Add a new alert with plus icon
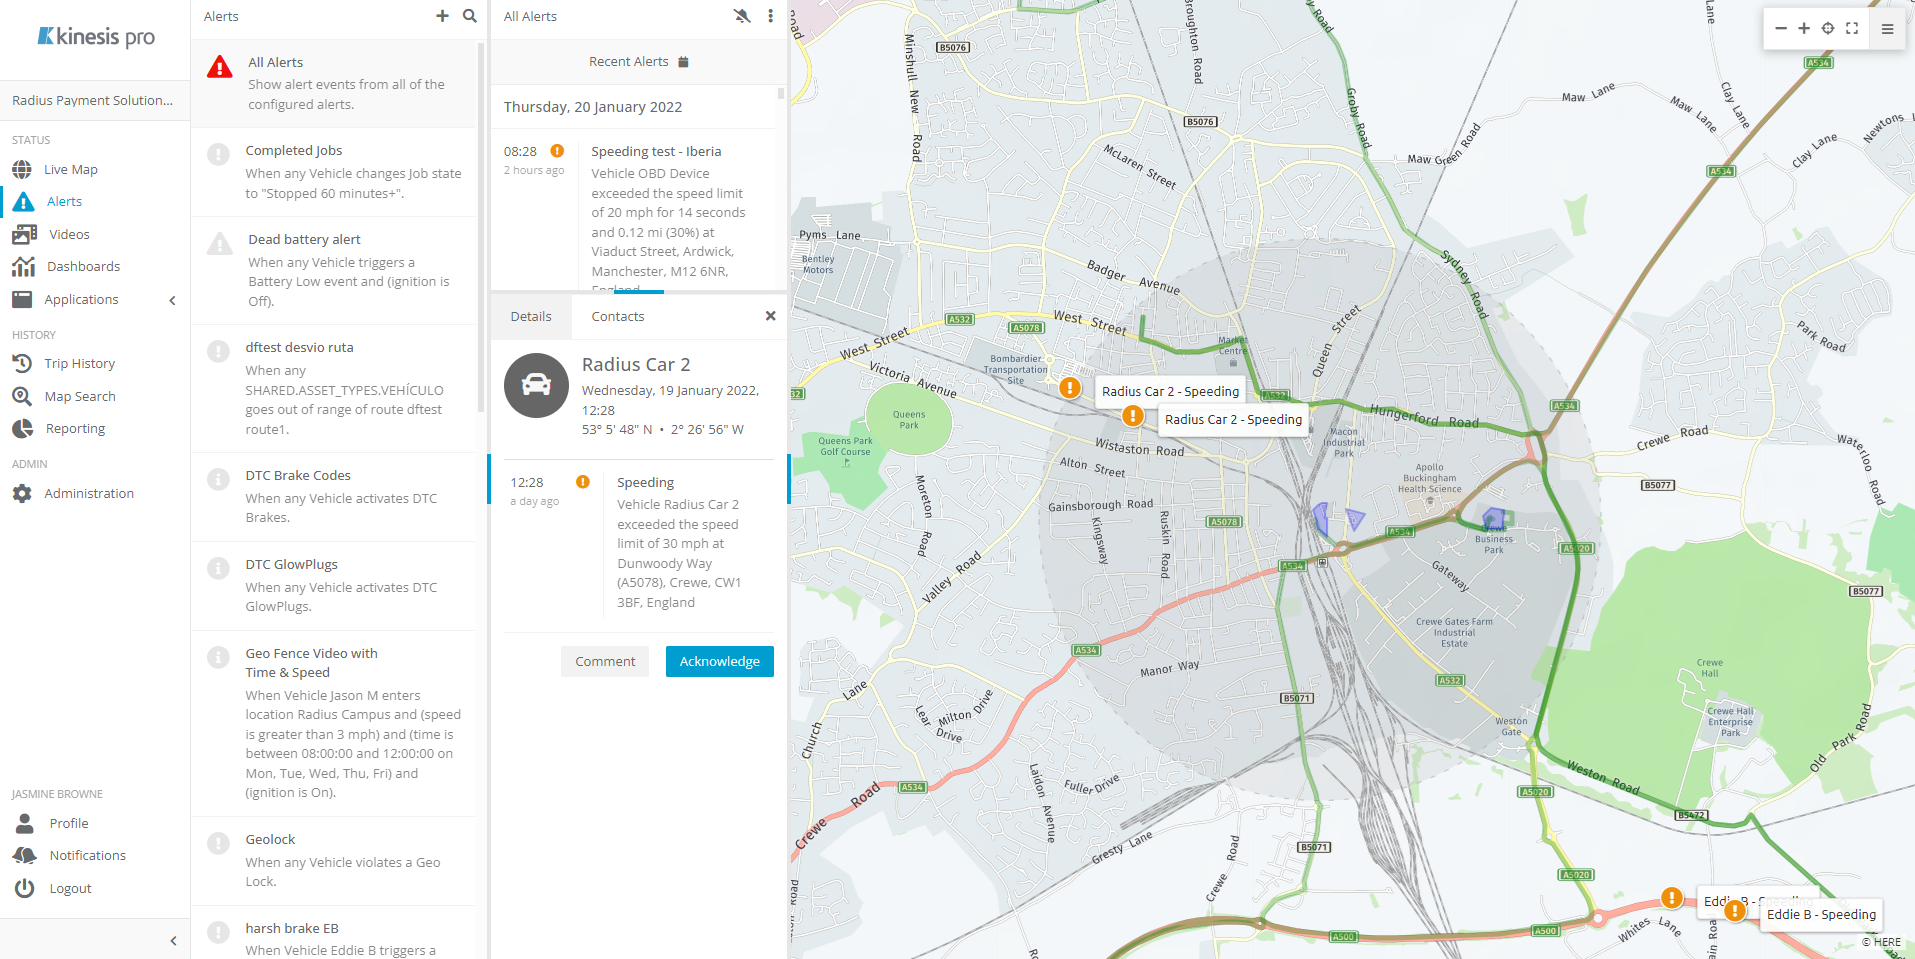Viewport: 1915px width, 959px height. point(442,16)
